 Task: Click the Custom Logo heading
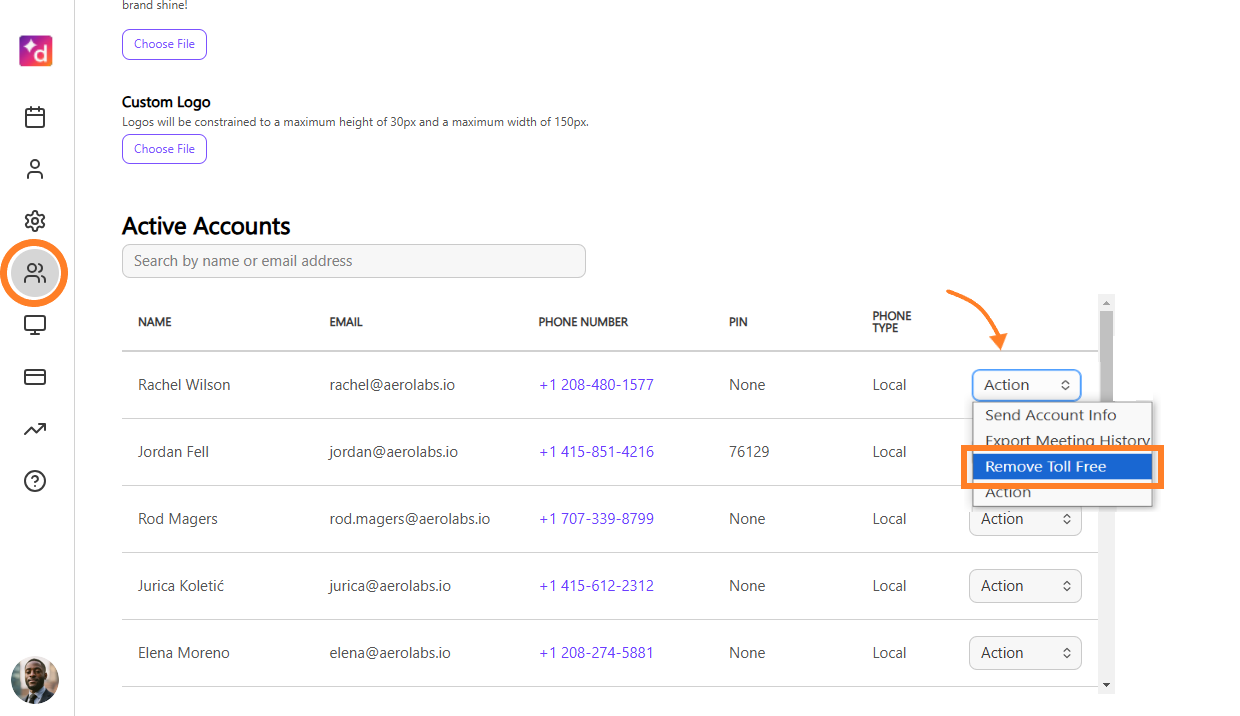(x=166, y=102)
